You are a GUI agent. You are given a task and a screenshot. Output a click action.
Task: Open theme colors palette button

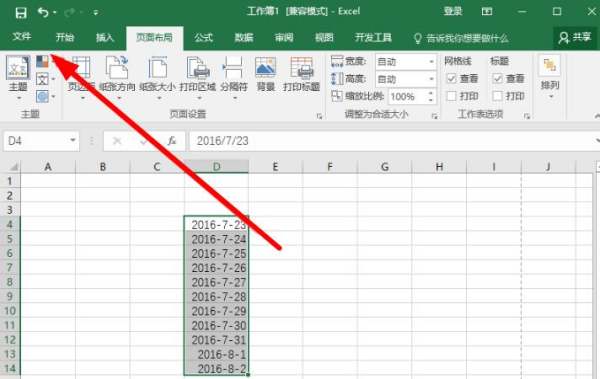coord(42,61)
